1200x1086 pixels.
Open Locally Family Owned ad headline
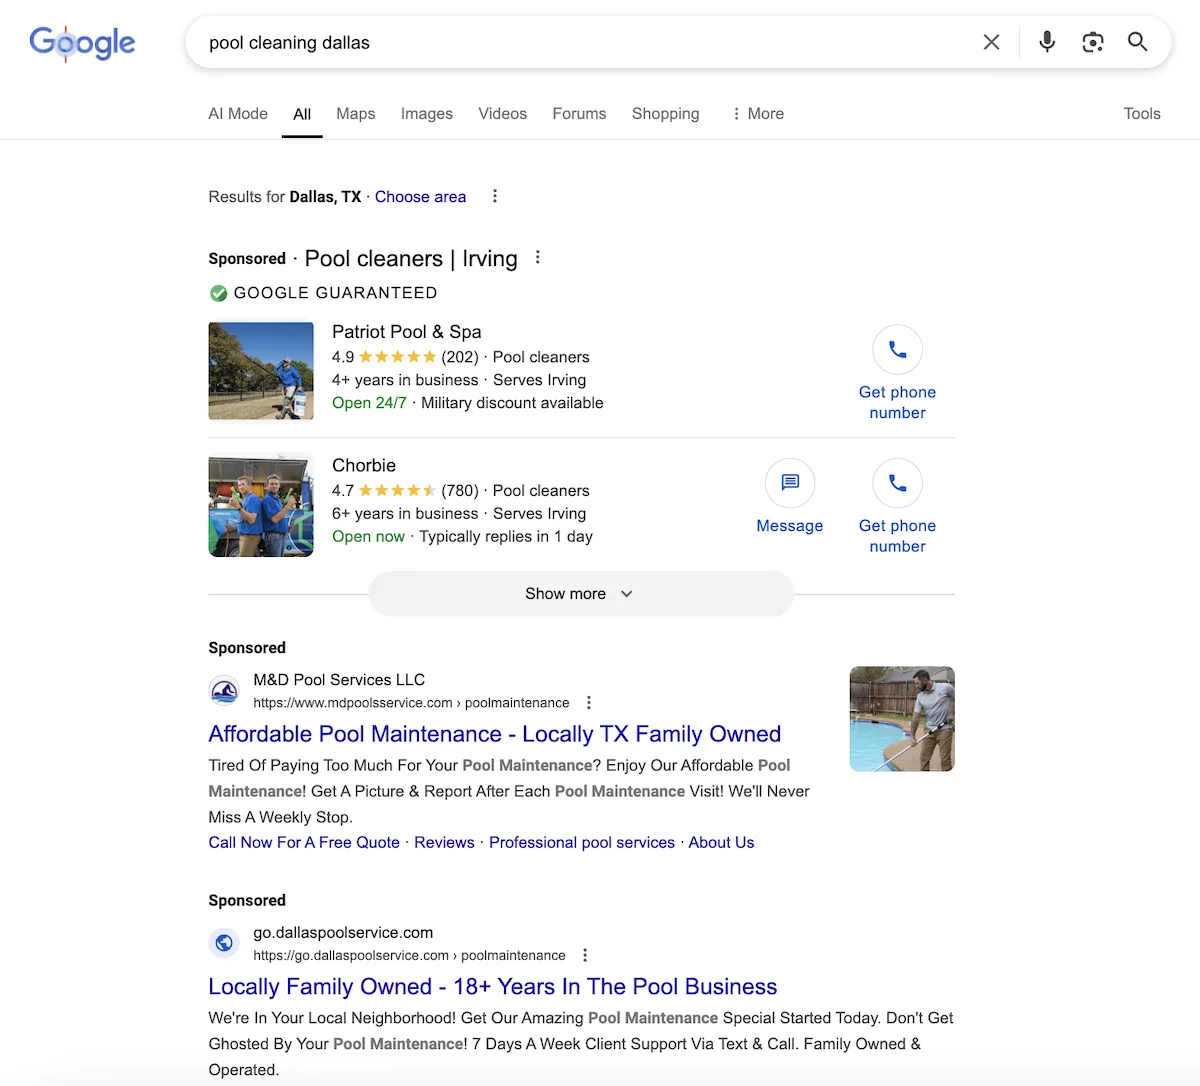click(492, 987)
